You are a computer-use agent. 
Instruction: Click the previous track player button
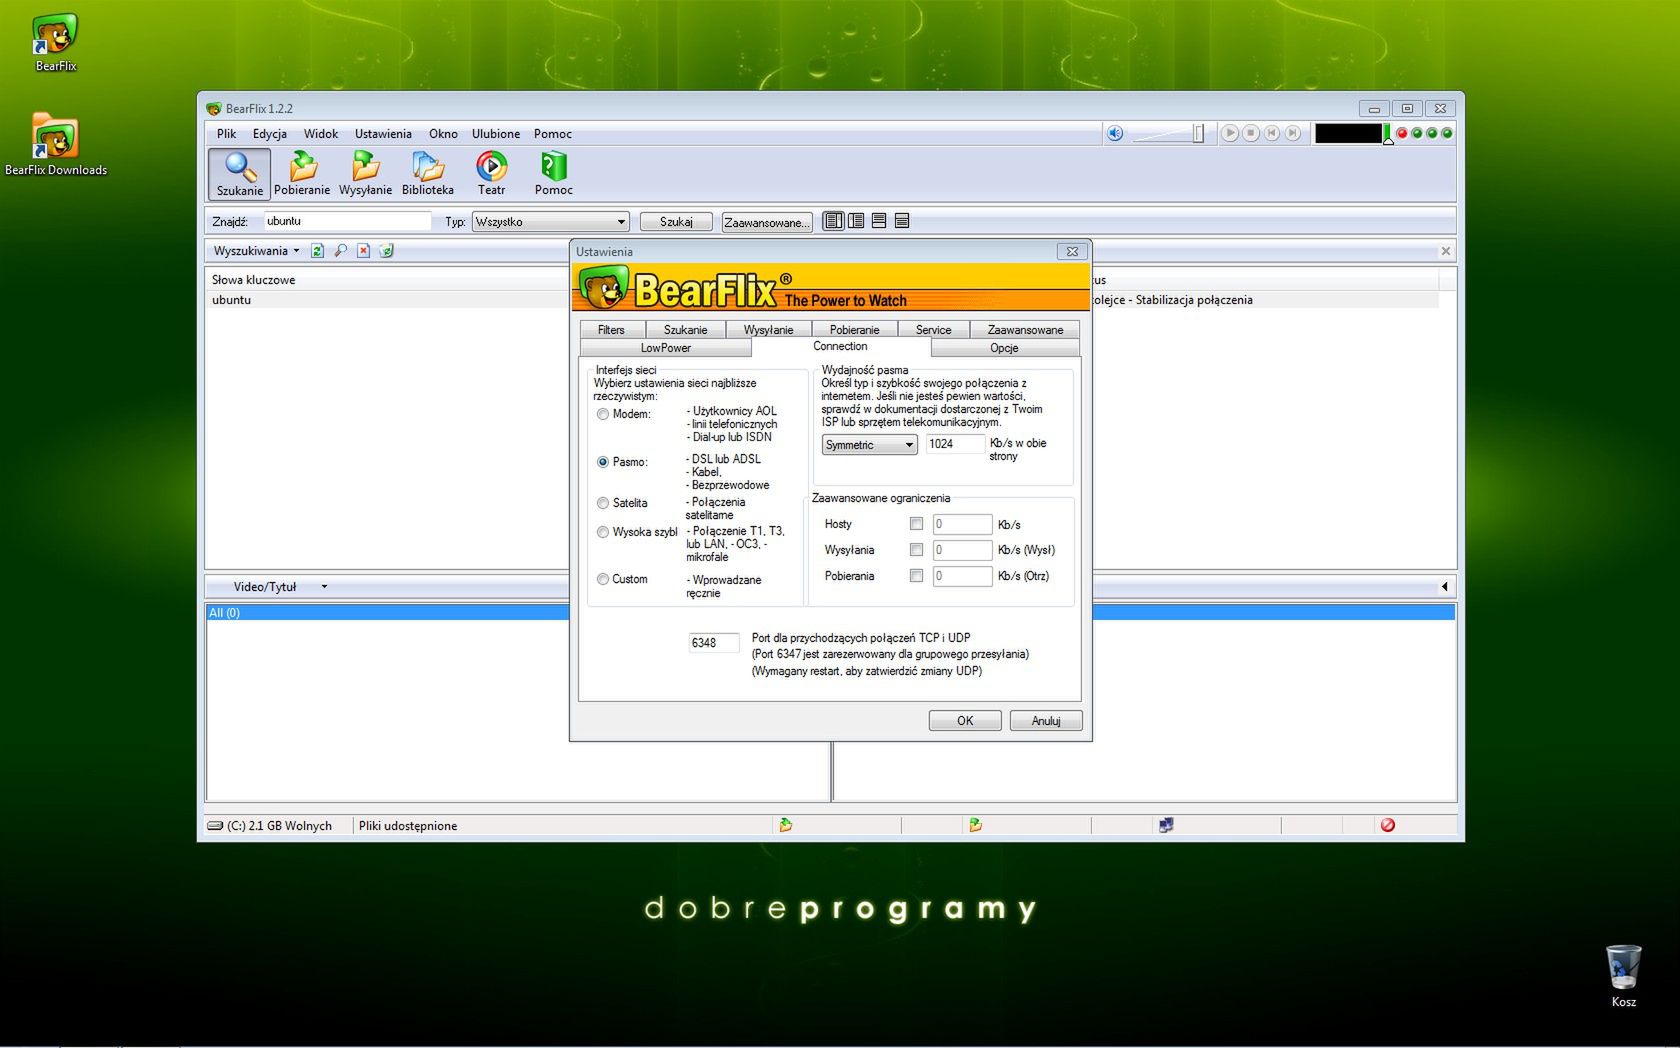click(1272, 133)
